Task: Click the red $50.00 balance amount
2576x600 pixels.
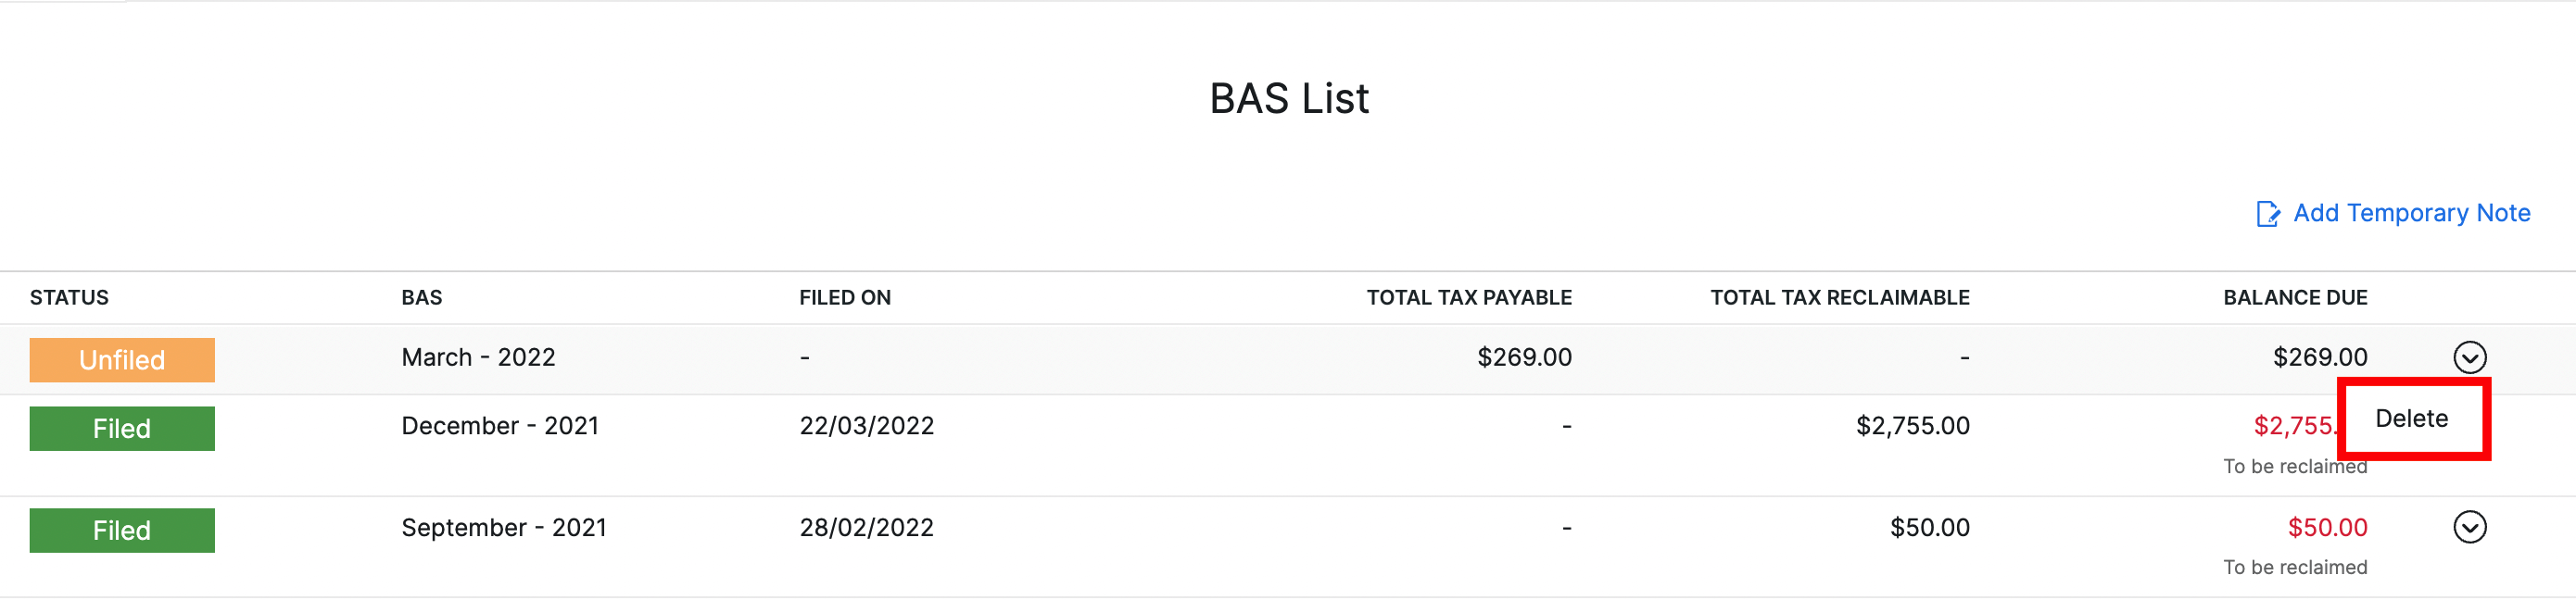Action: point(2327,527)
